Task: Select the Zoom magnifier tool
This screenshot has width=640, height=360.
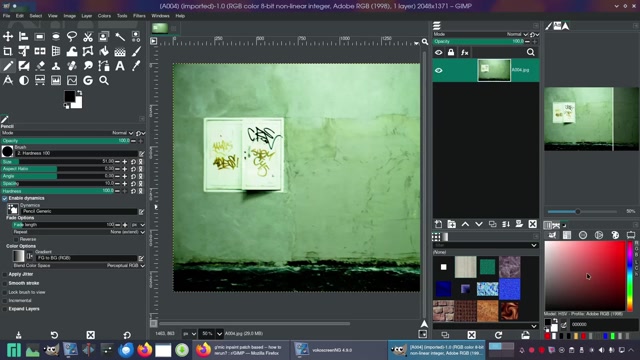Action: coord(104,80)
